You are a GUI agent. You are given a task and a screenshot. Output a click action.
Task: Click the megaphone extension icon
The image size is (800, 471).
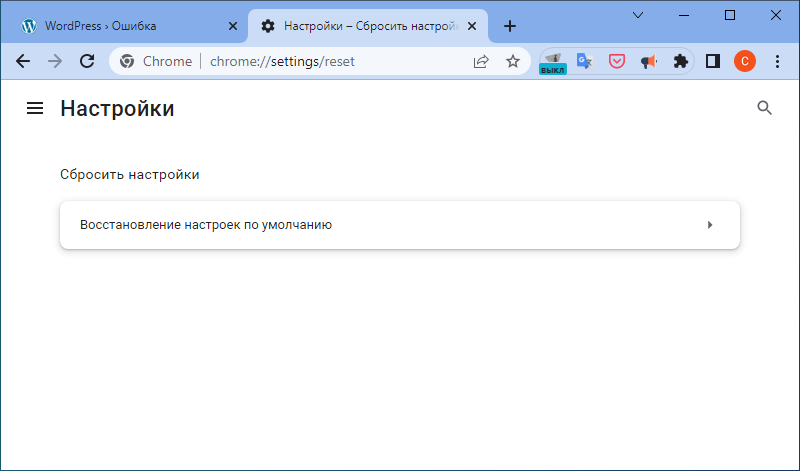pos(649,61)
